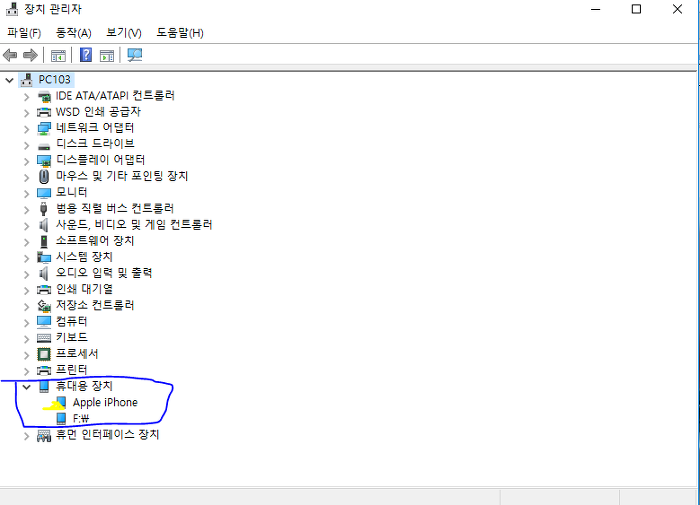Click the F:₩ portable device icon
Image resolution: width=700 pixels, height=505 pixels.
click(61, 418)
